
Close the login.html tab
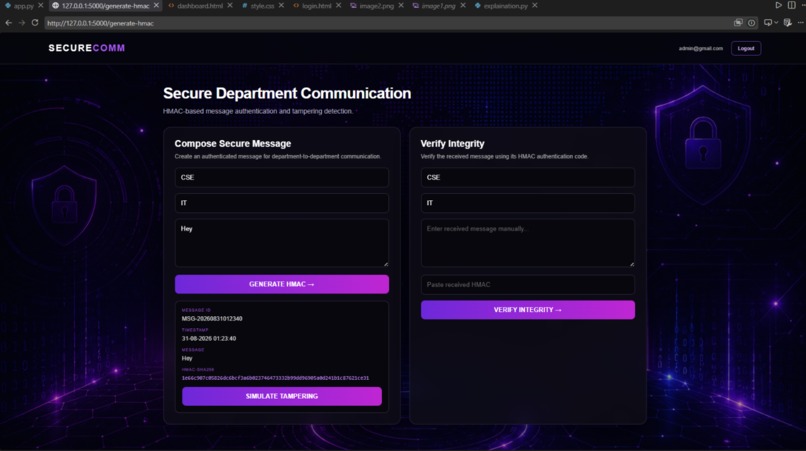(338, 5)
